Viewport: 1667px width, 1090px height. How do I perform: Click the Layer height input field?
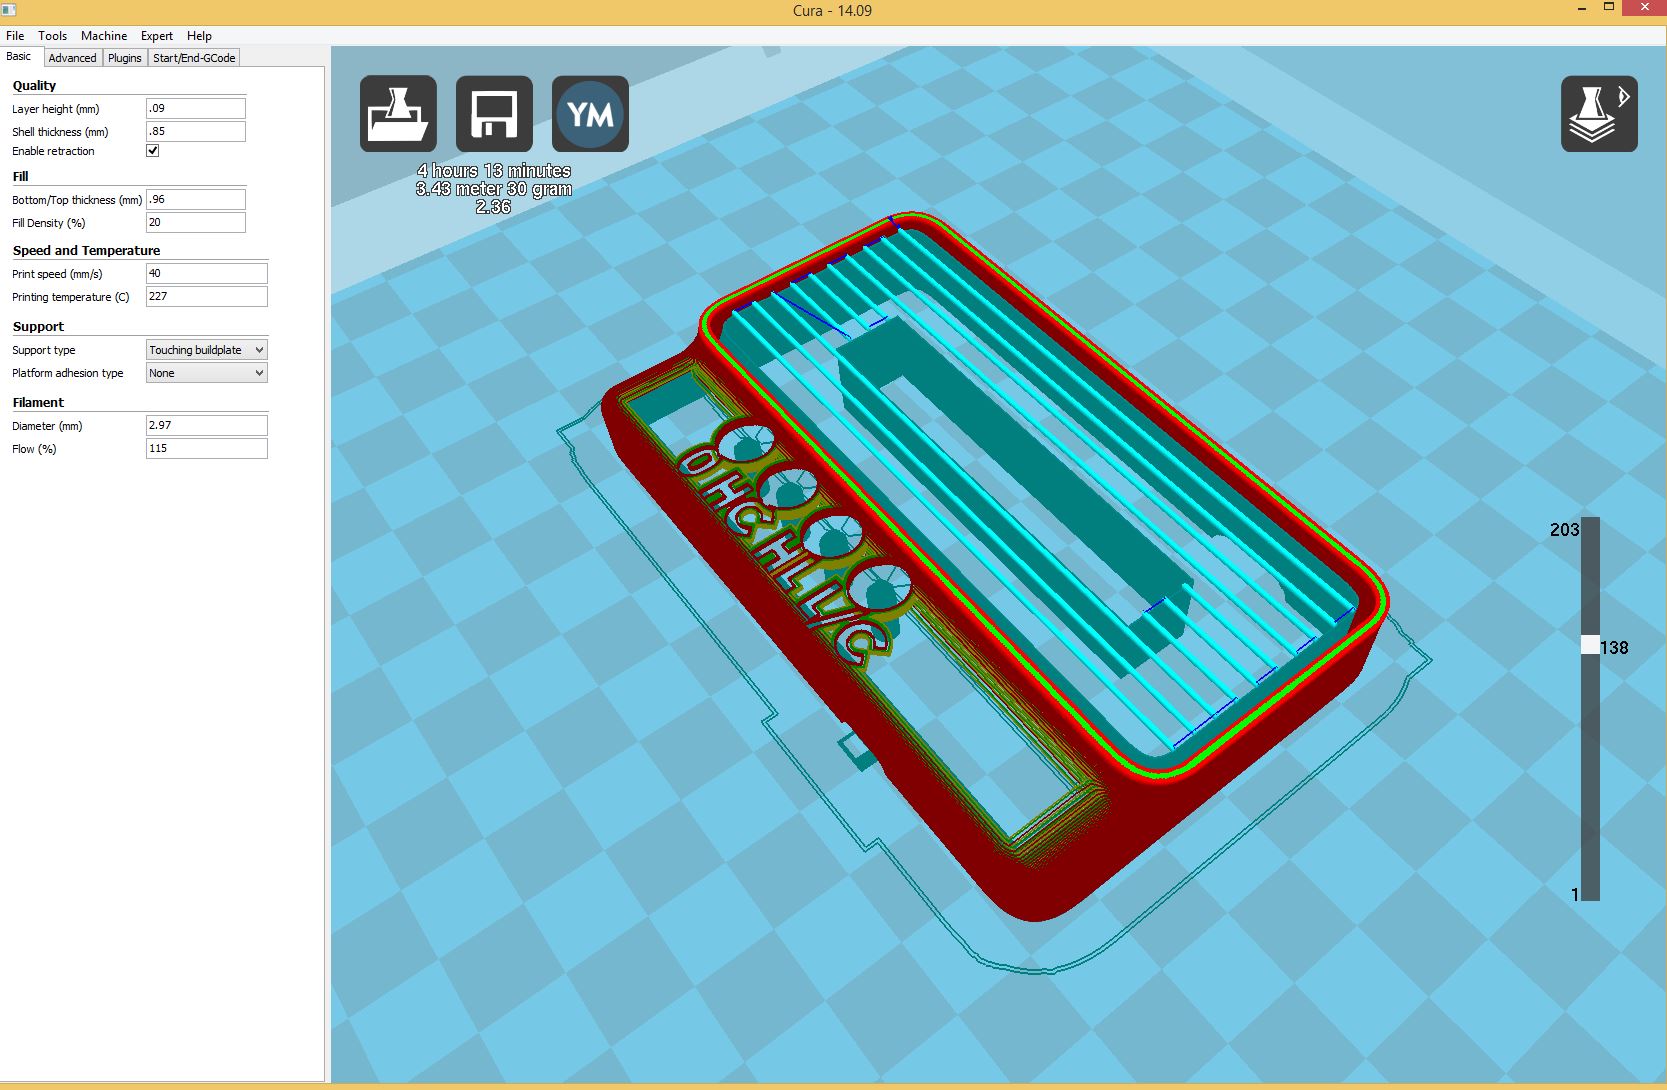pos(196,108)
